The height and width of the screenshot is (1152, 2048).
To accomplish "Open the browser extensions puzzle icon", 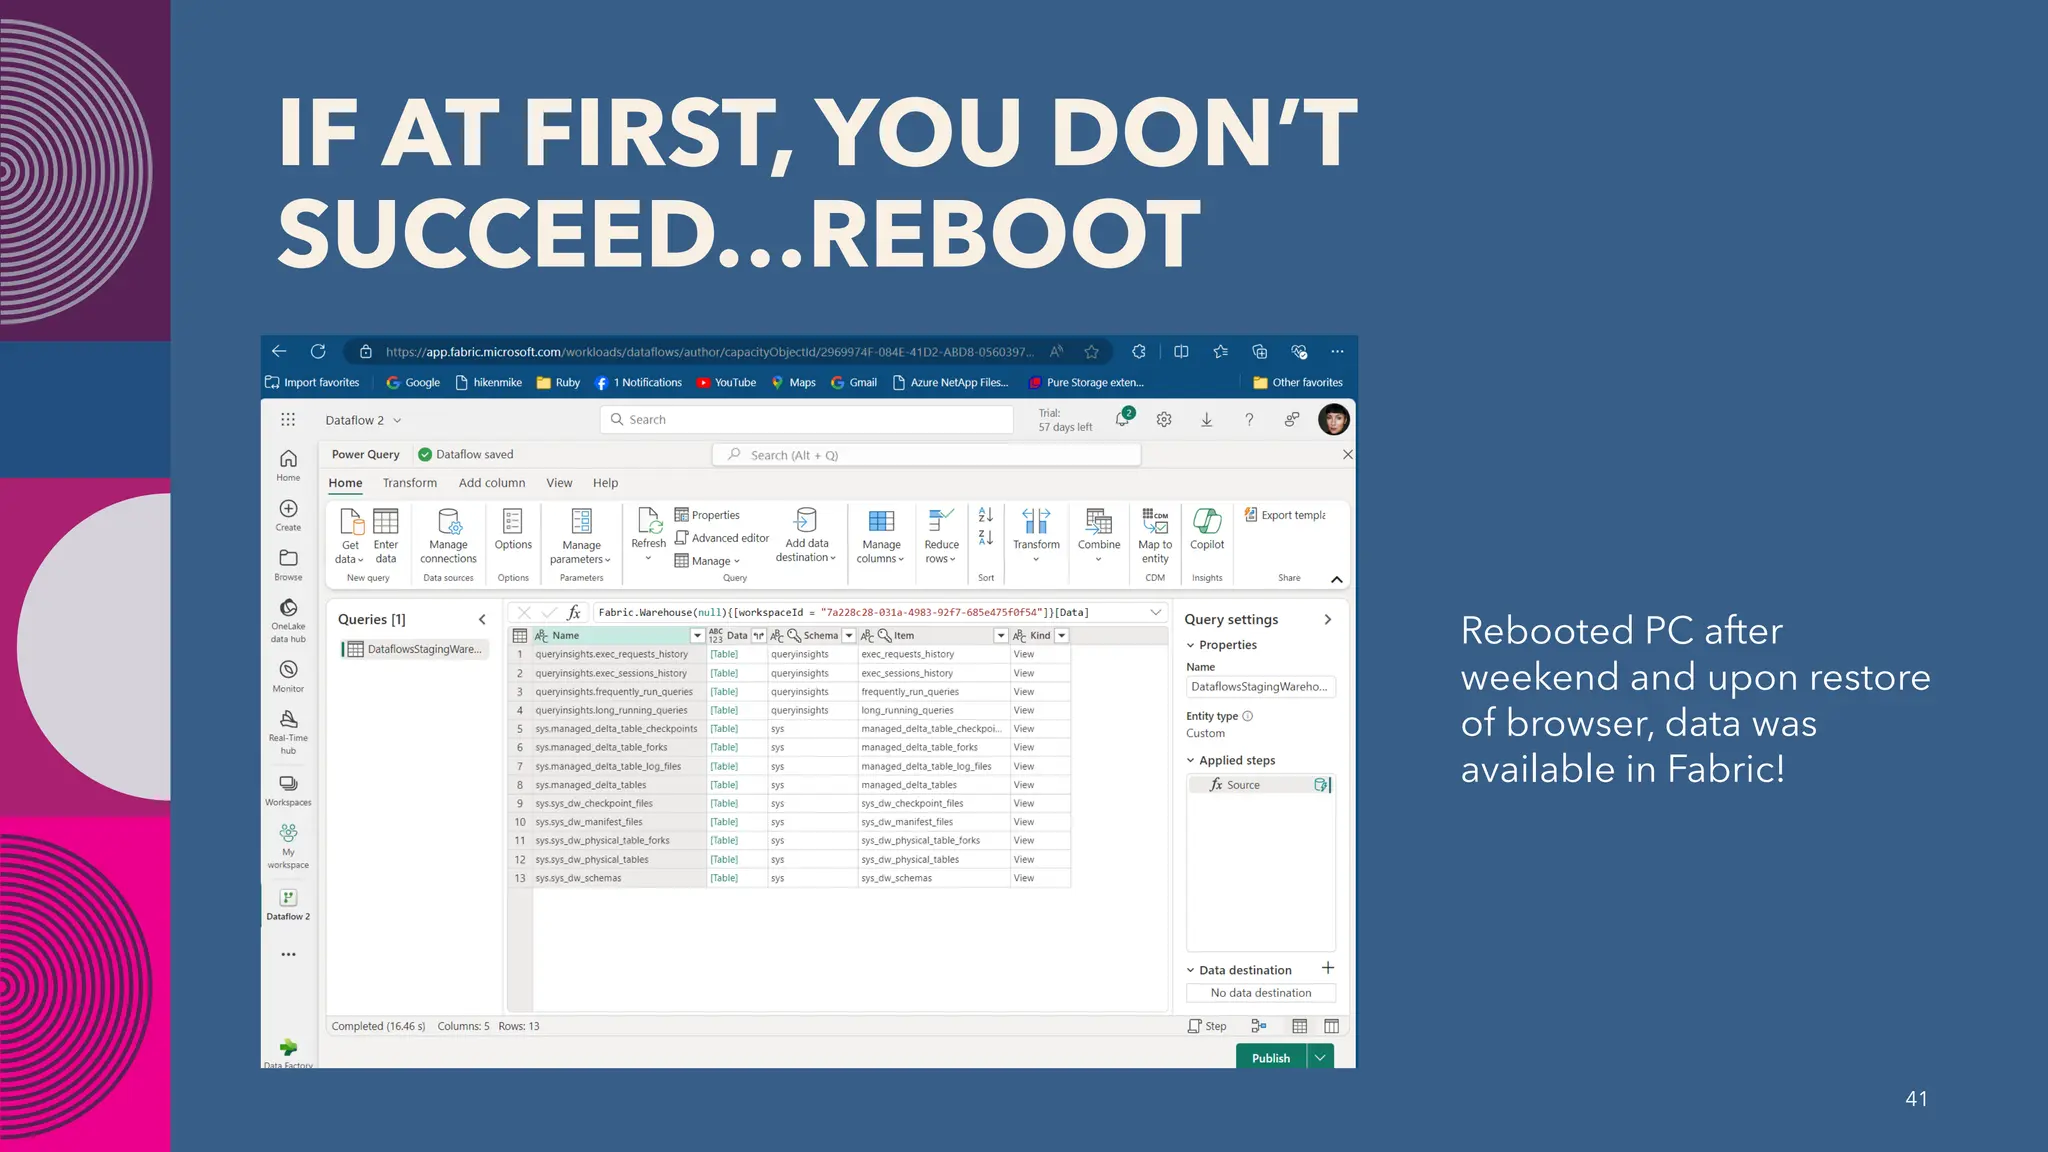I will [1138, 352].
